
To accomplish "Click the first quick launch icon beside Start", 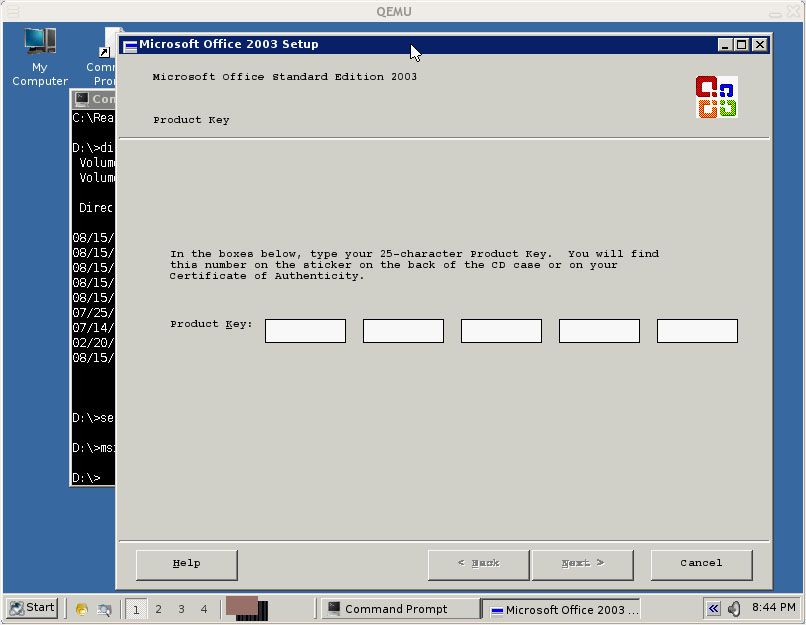I will (x=80, y=609).
